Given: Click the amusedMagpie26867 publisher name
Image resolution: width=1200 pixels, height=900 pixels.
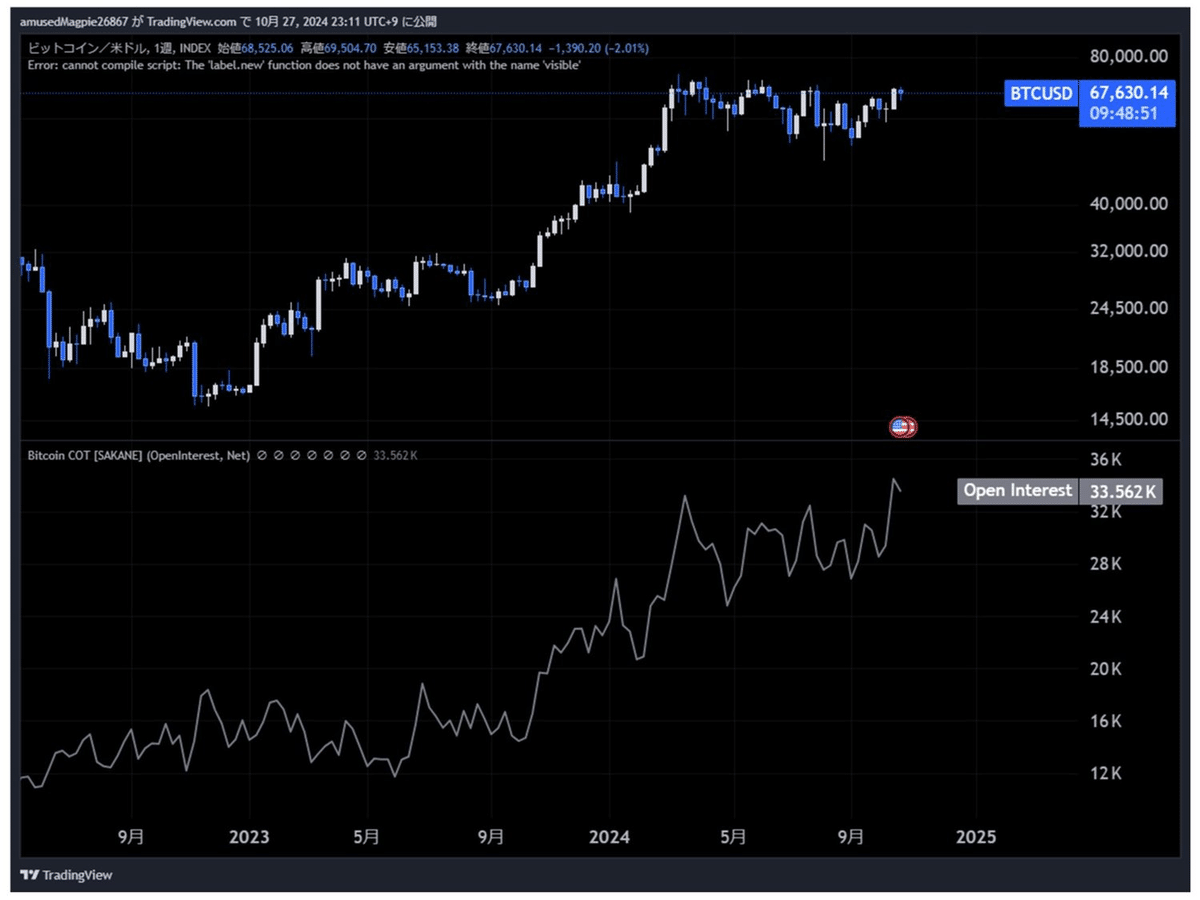Looking at the screenshot, I should tap(74, 21).
